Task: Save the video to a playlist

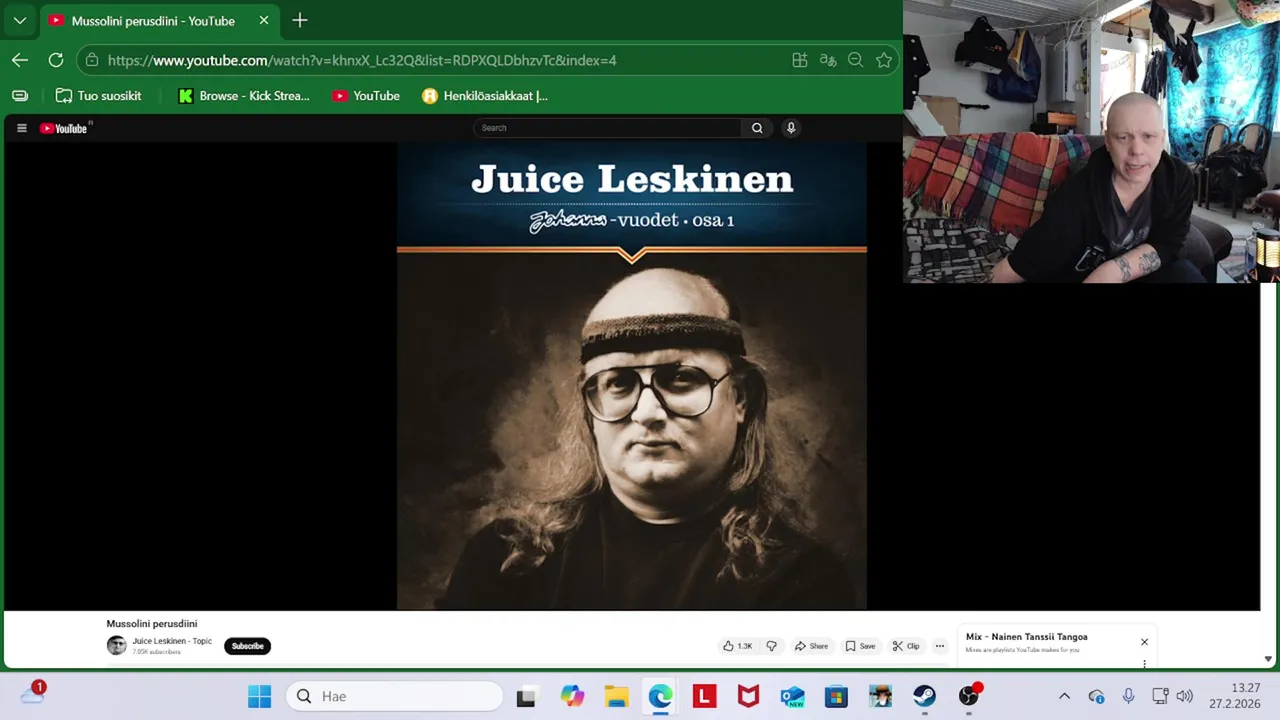Action: [861, 646]
